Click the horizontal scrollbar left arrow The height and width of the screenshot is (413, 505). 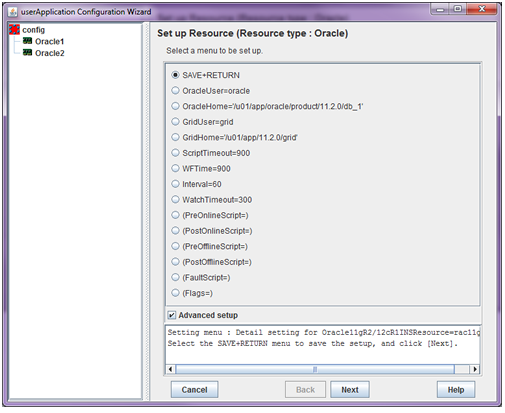pos(170,369)
